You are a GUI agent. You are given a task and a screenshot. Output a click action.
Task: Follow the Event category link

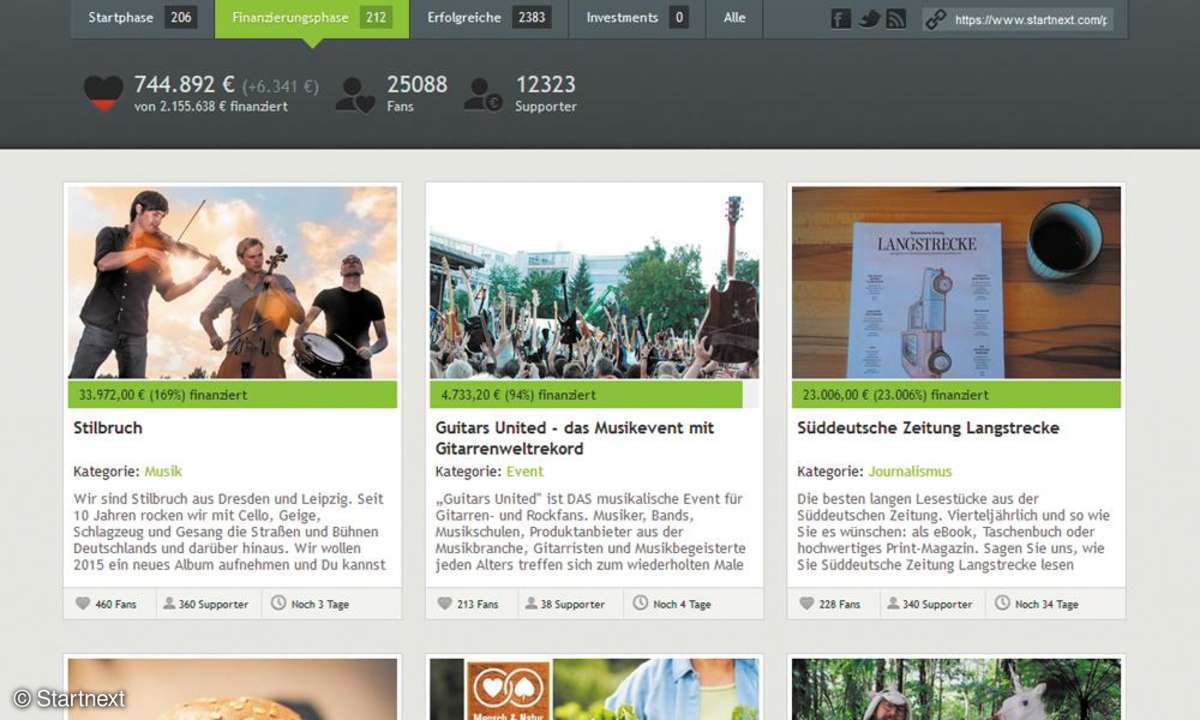point(525,471)
